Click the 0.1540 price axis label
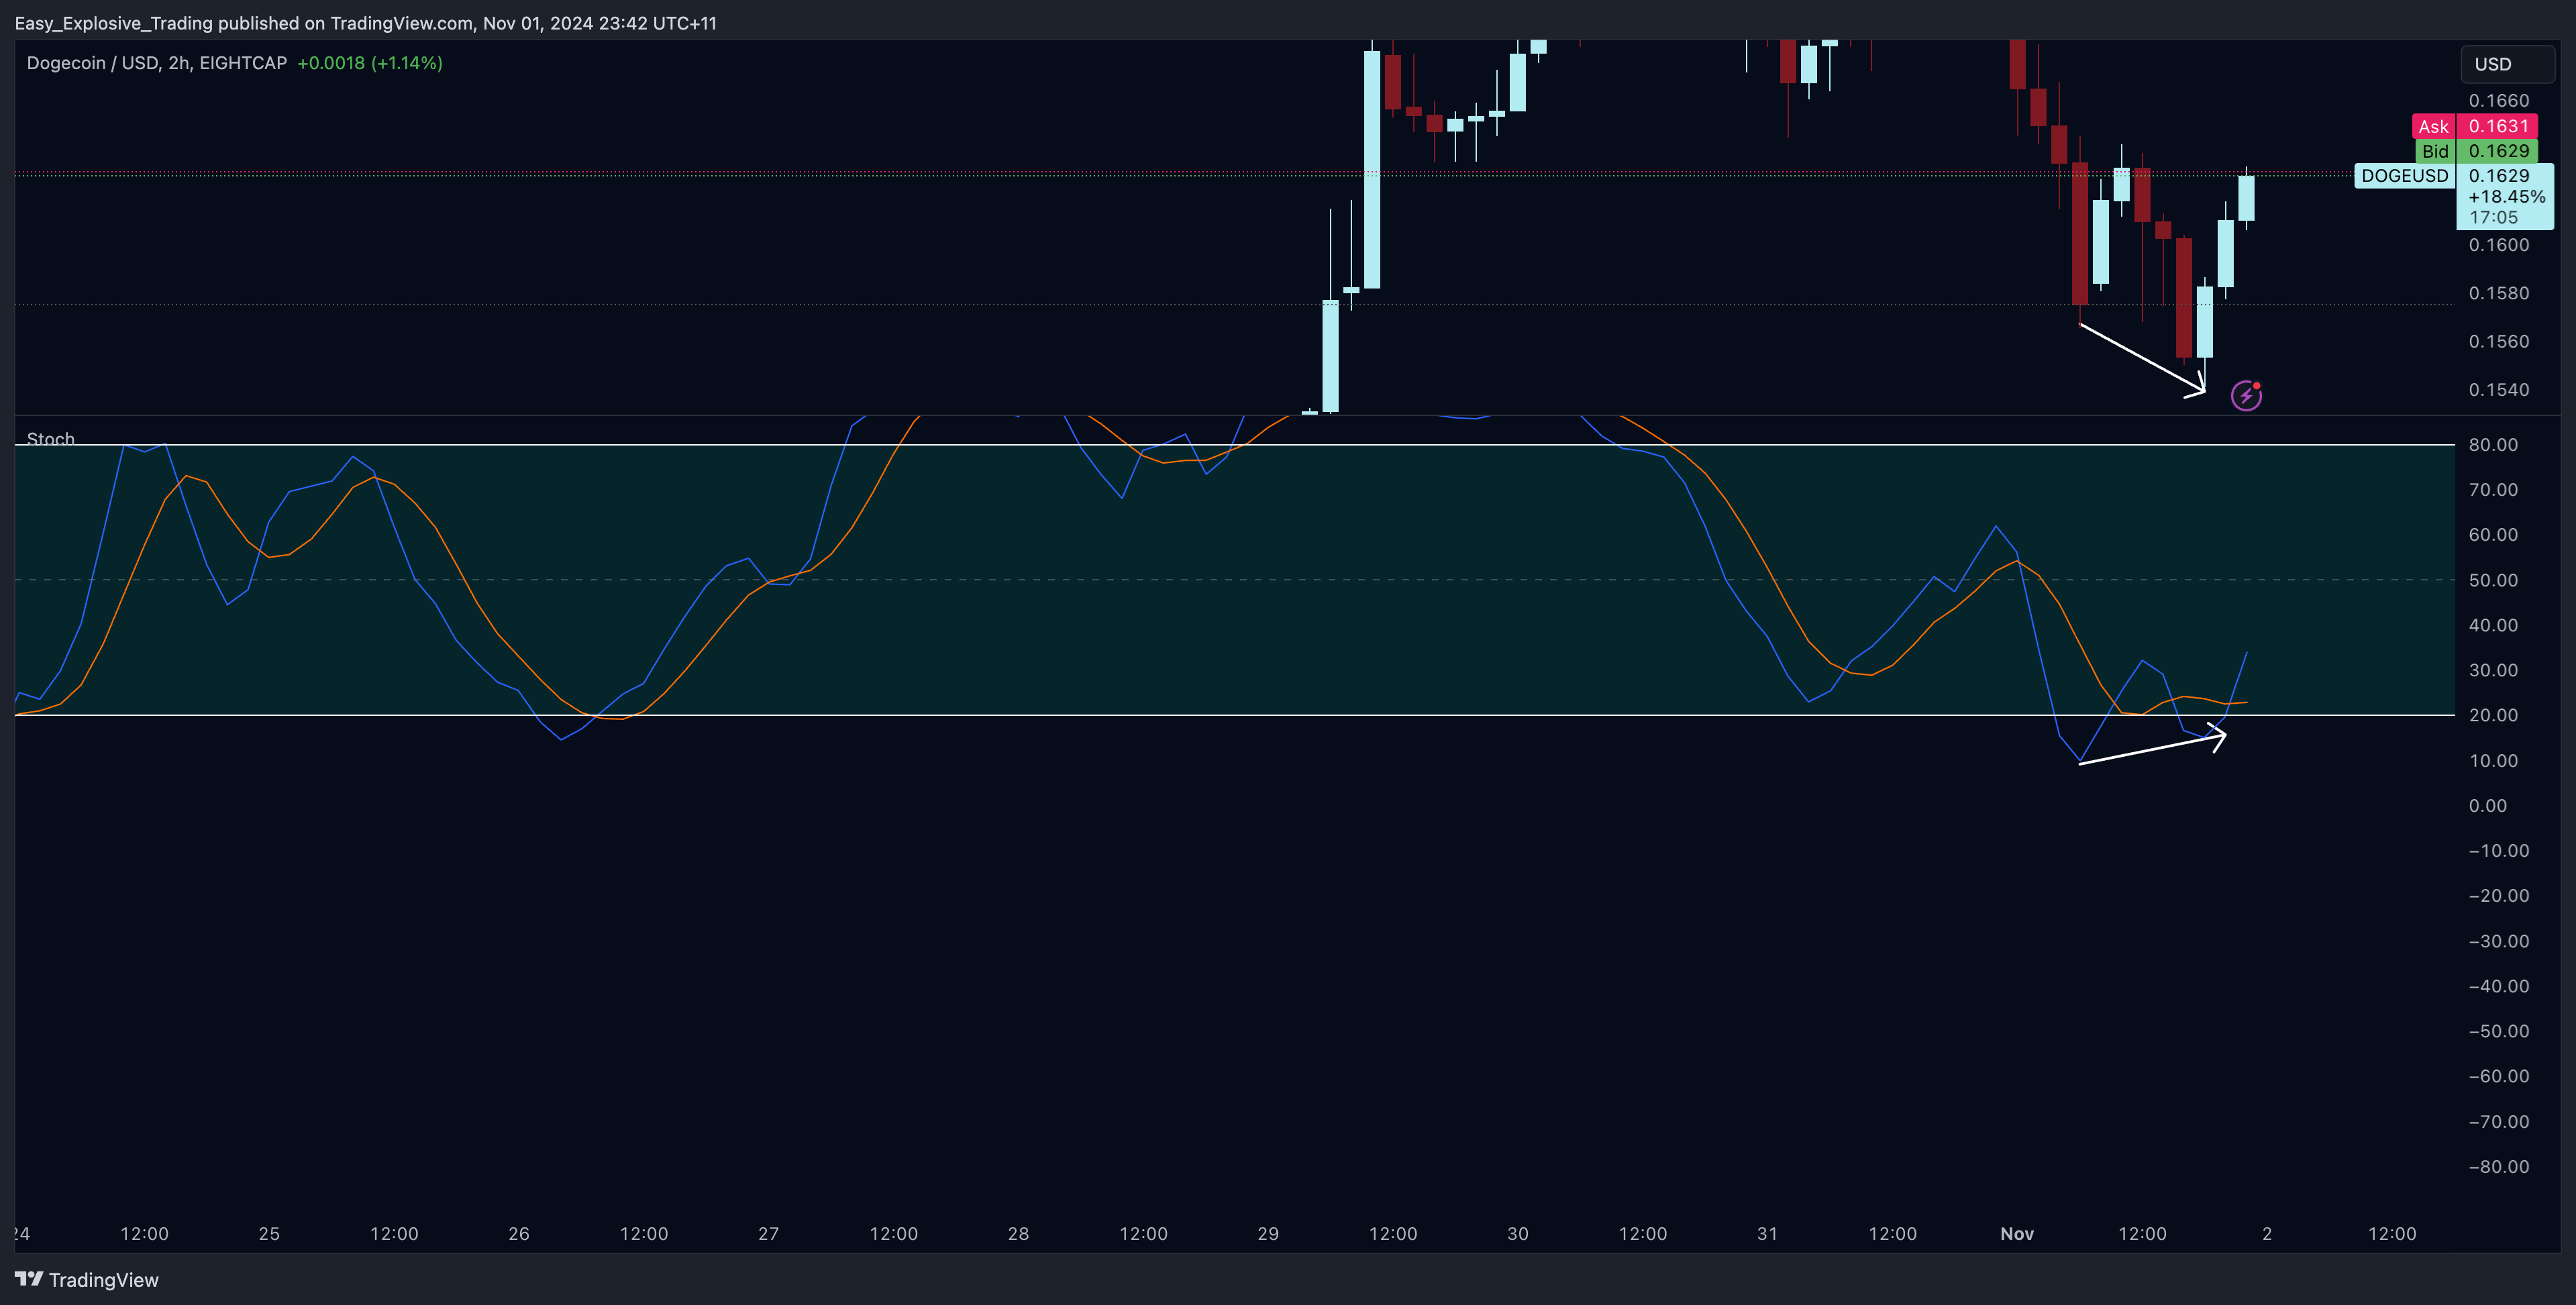2576x1305 pixels. (2498, 390)
